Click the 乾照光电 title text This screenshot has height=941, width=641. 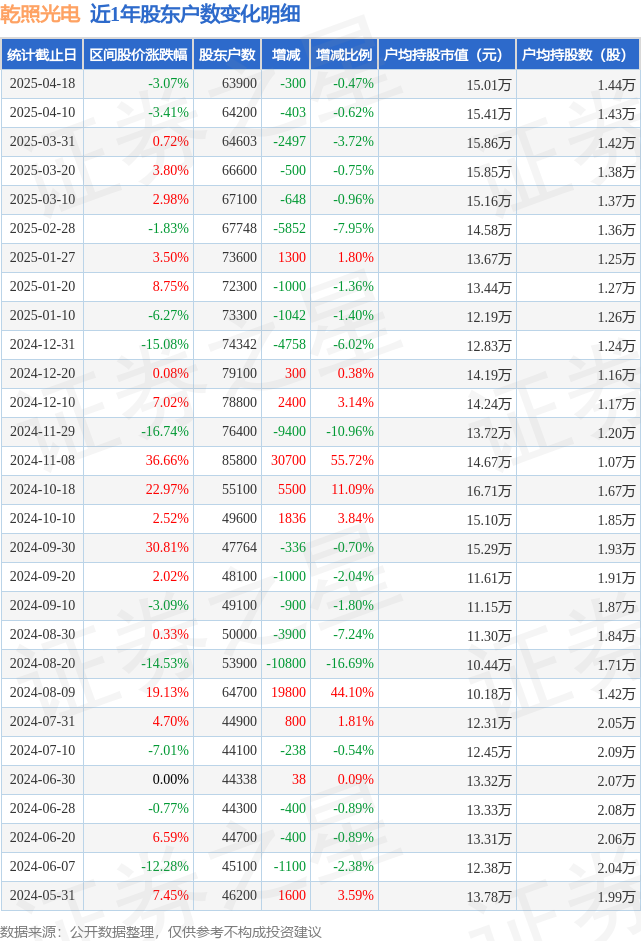pyautogui.click(x=40, y=14)
